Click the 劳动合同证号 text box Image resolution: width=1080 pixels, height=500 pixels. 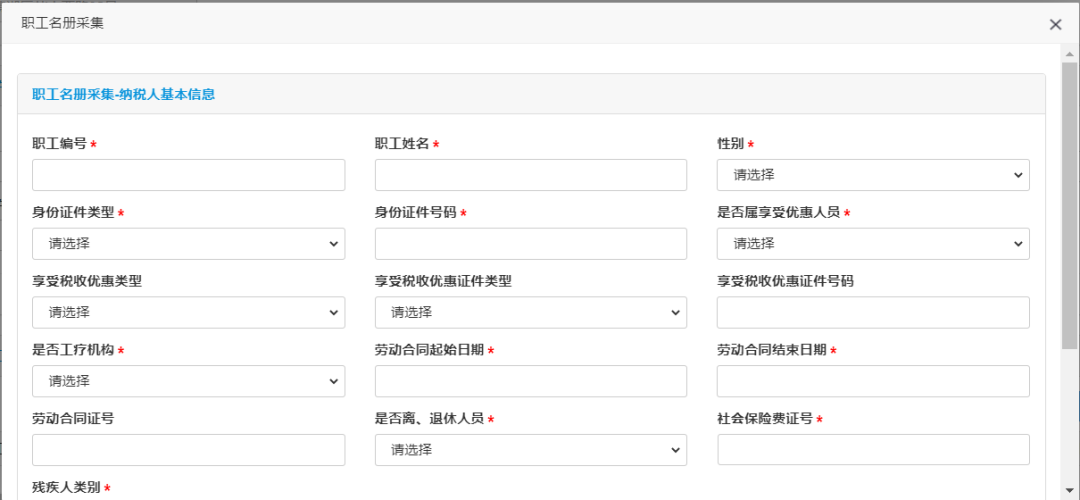189,450
